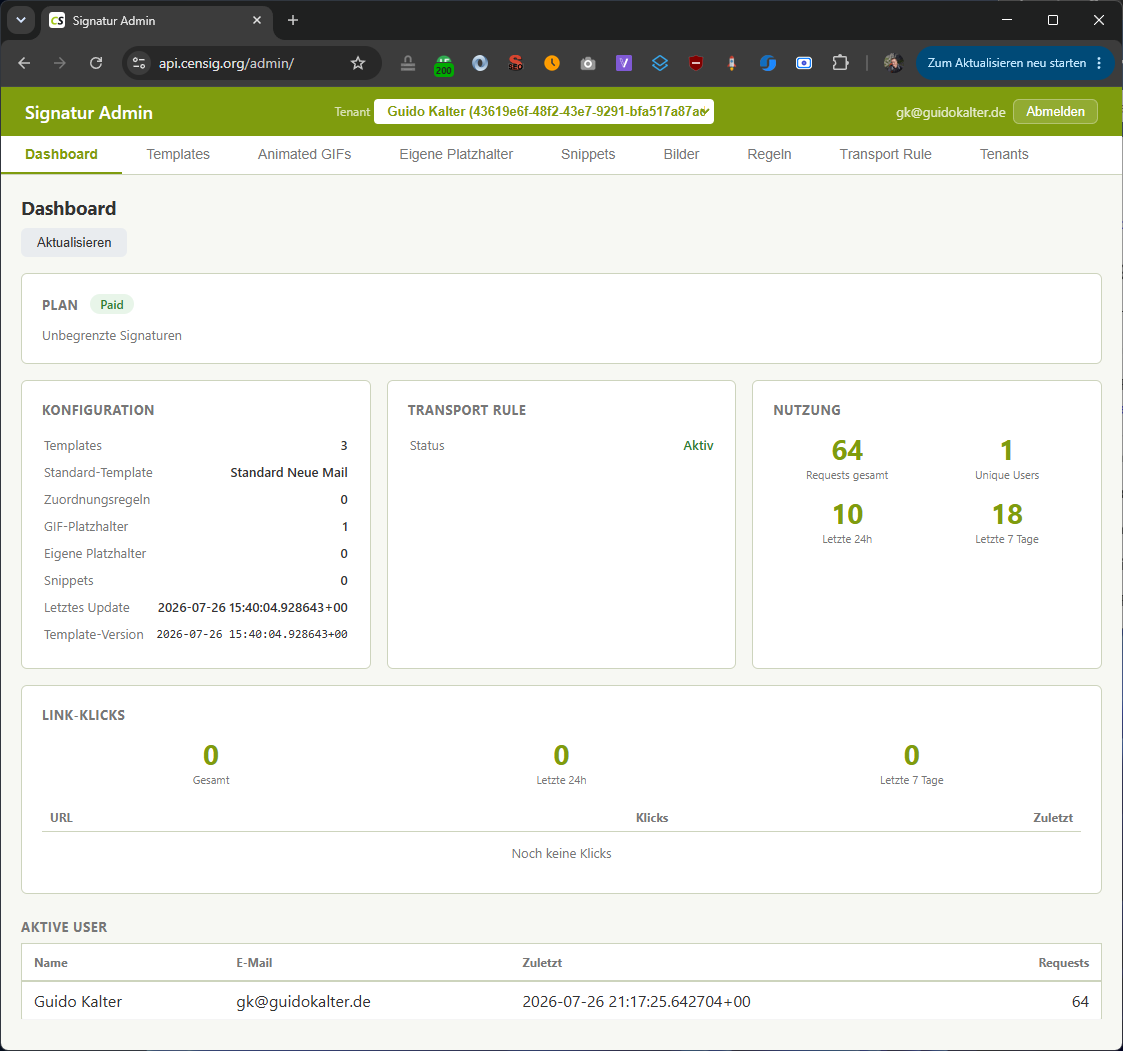
Task: Click the Unique Users count
Action: click(1006, 450)
